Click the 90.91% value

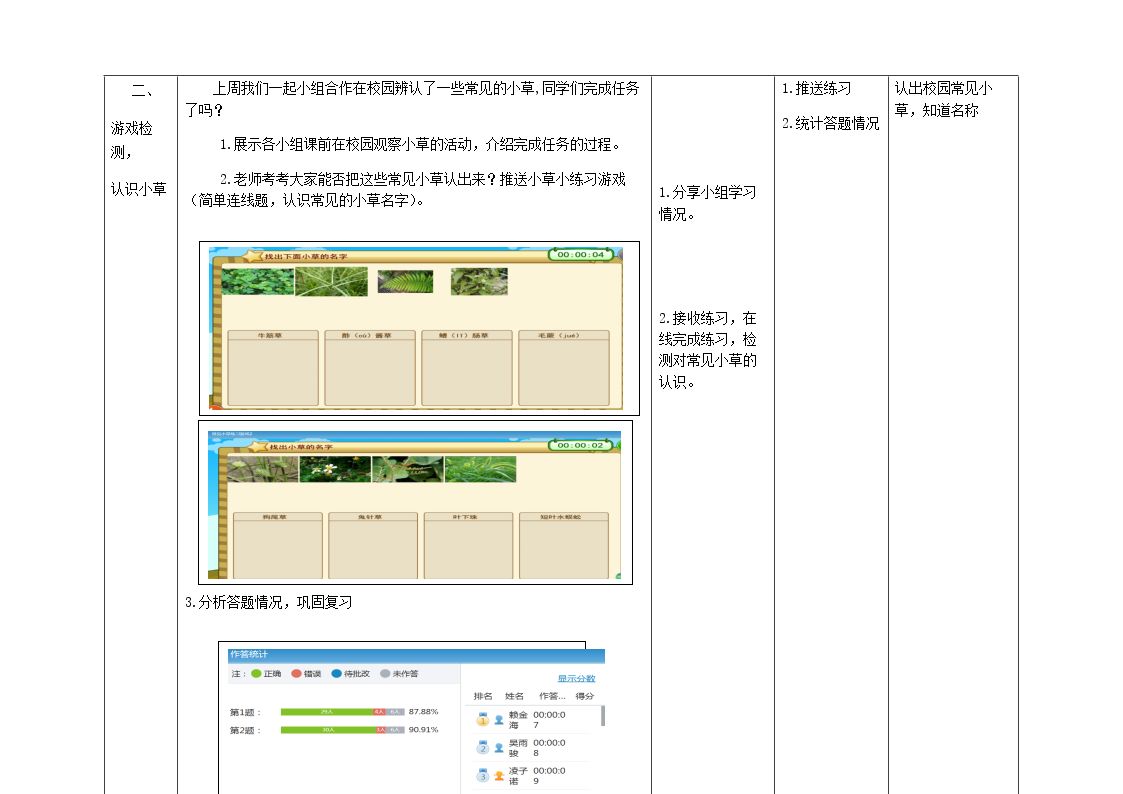(x=423, y=730)
